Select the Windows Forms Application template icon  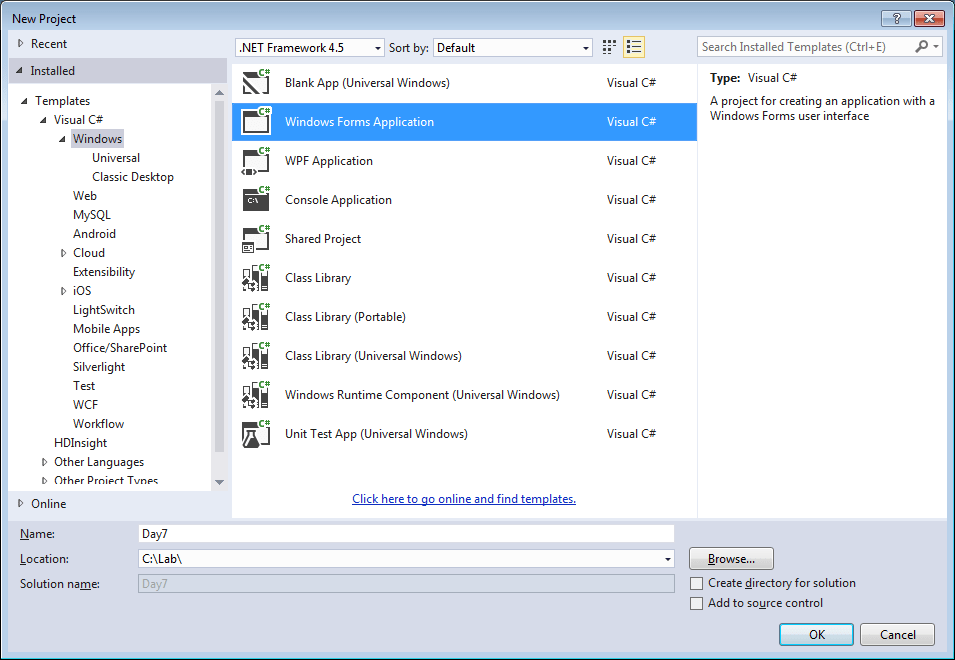coord(255,121)
